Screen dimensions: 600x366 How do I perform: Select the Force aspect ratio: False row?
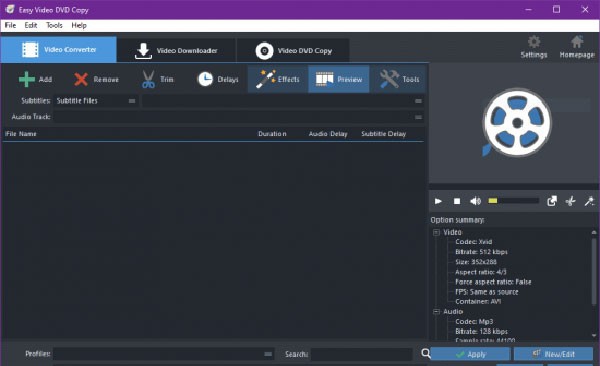493,282
